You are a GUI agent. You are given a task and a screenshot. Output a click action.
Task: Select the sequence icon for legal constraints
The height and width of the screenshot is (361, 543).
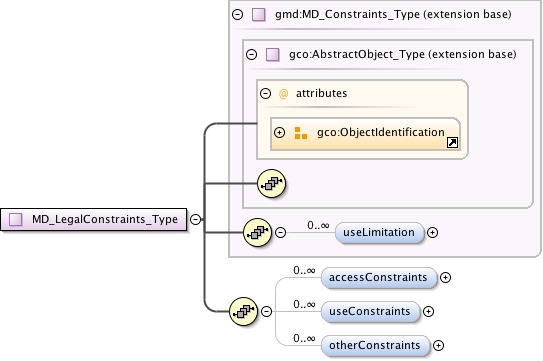coord(243,311)
